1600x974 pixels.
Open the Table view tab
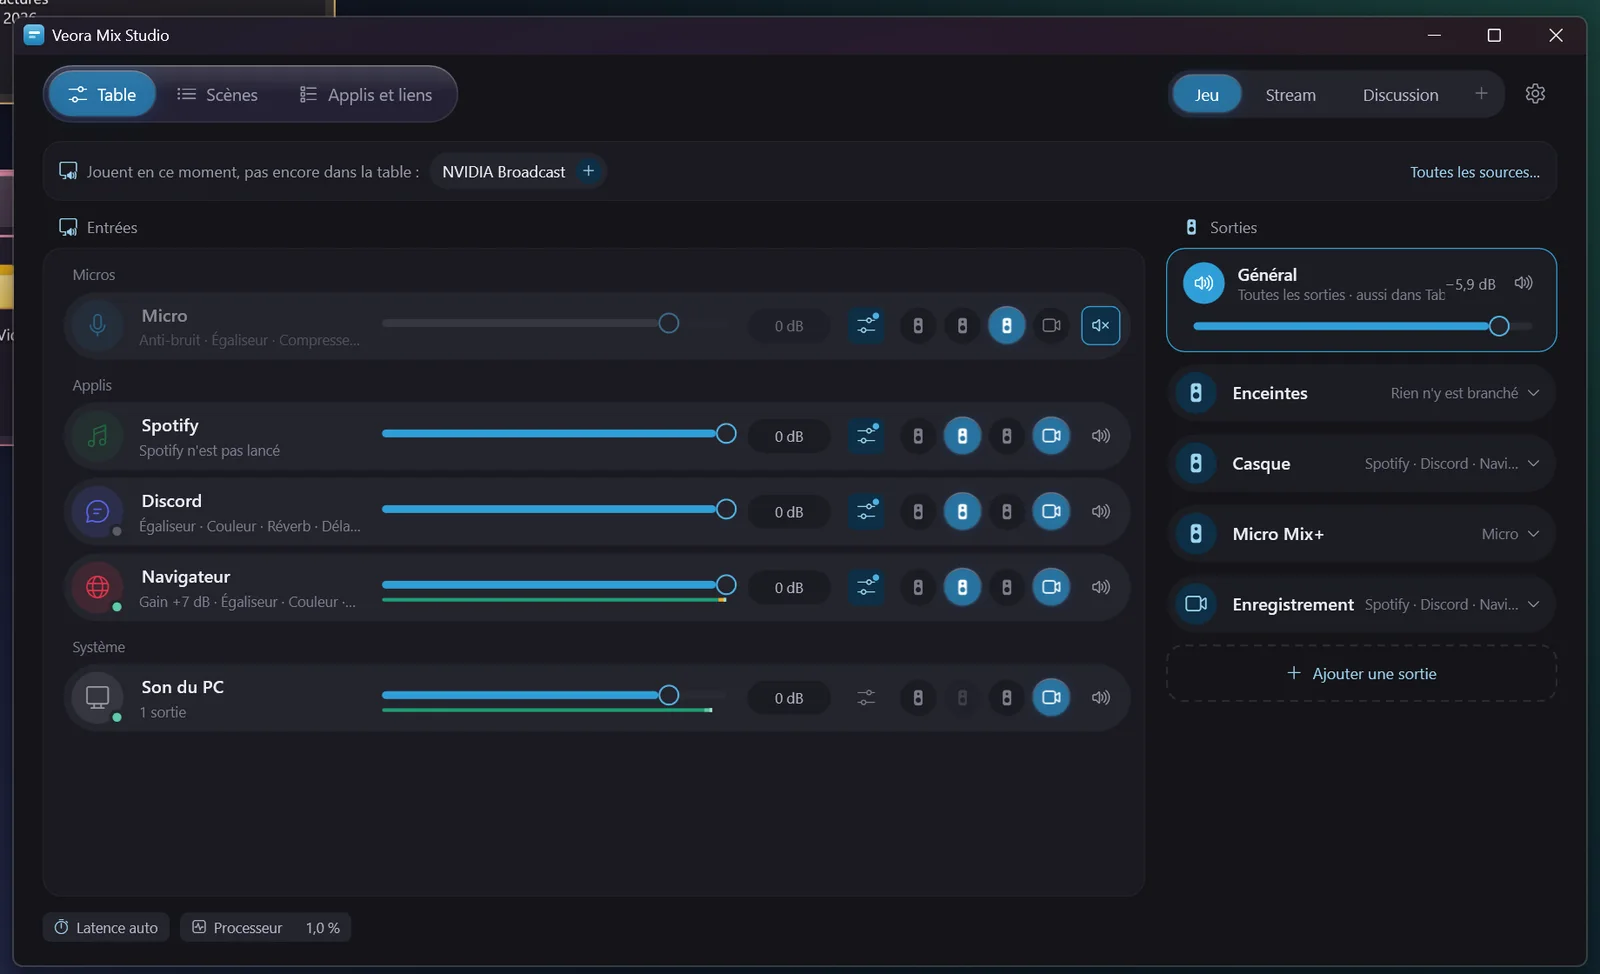pyautogui.click(x=102, y=94)
